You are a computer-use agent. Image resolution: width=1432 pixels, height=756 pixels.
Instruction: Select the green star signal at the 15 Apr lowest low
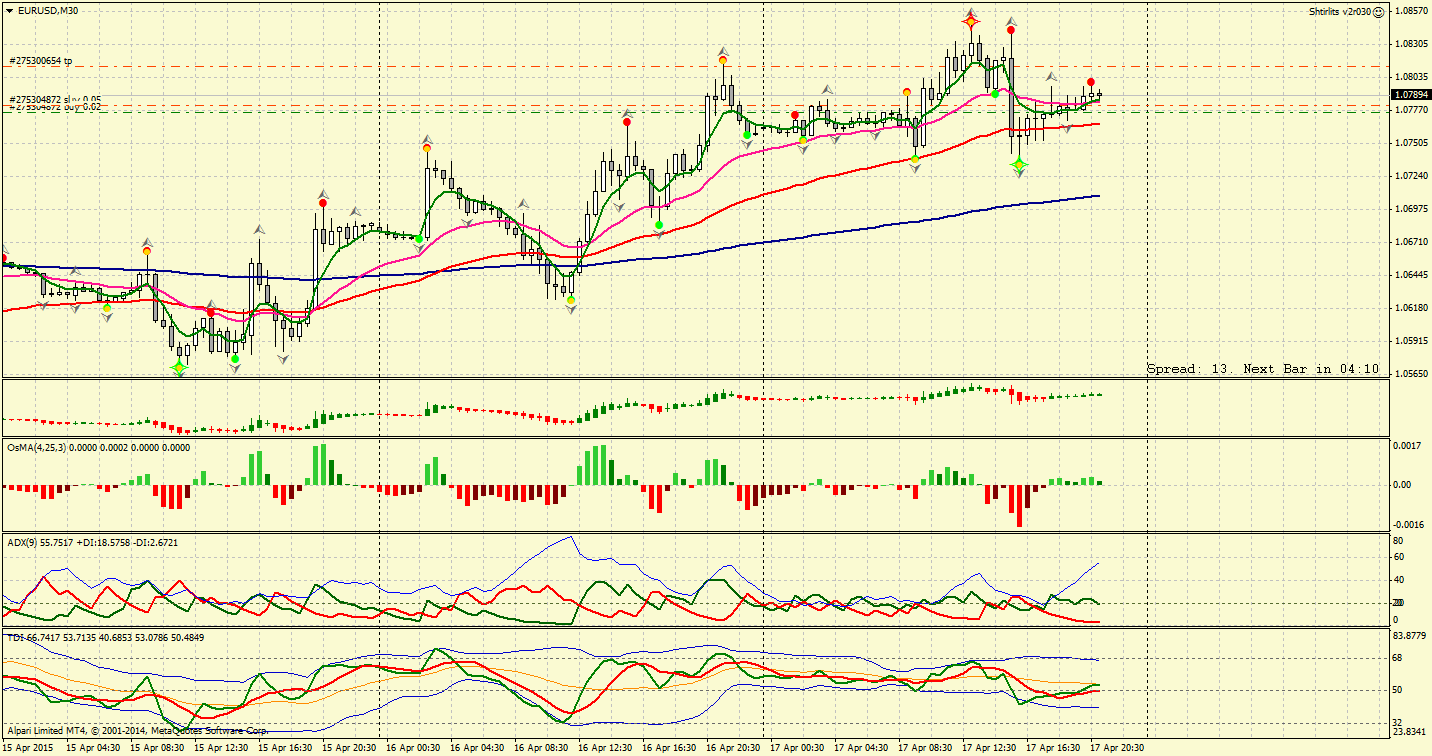(x=178, y=368)
